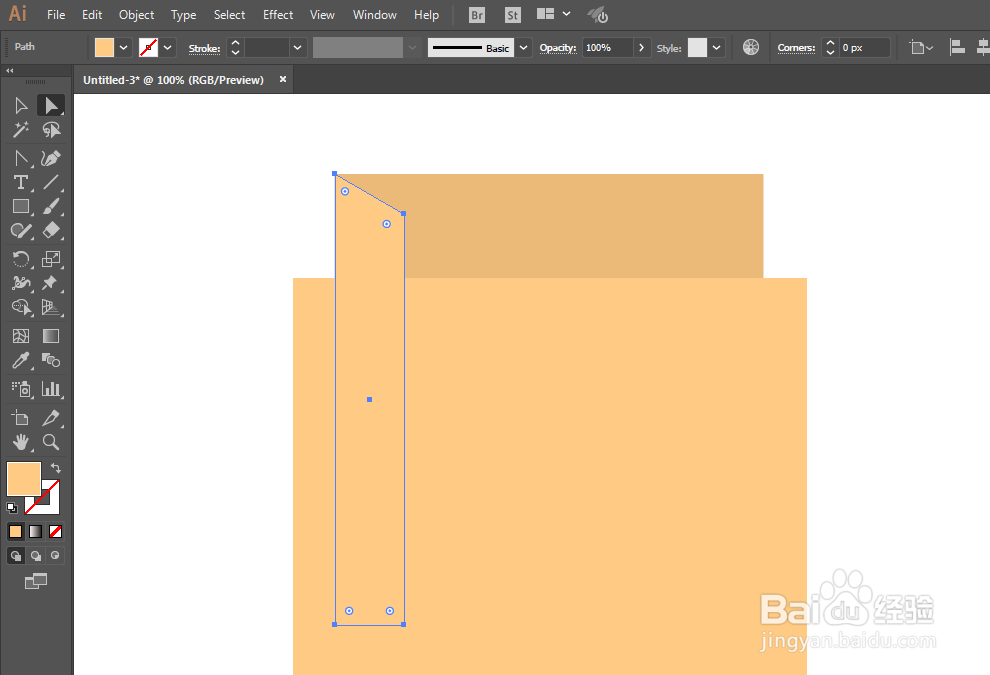
Task: Select the Direct Selection tool
Action: tap(51, 105)
